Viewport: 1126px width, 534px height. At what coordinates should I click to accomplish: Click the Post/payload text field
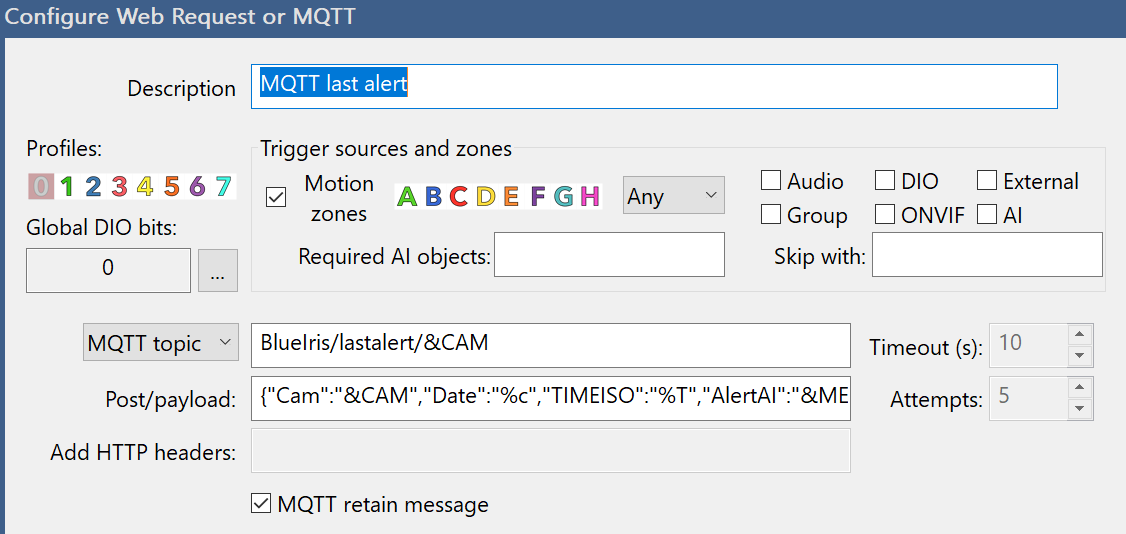(551, 399)
